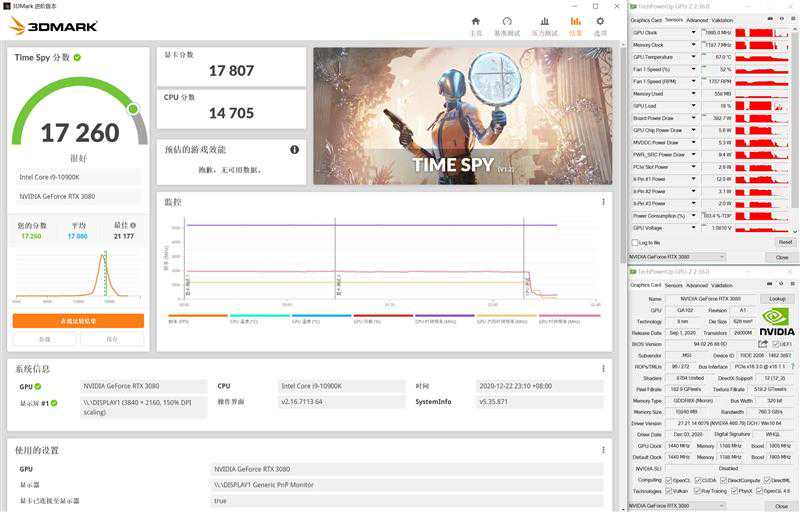Click the info icon beside best score

coord(134,225)
